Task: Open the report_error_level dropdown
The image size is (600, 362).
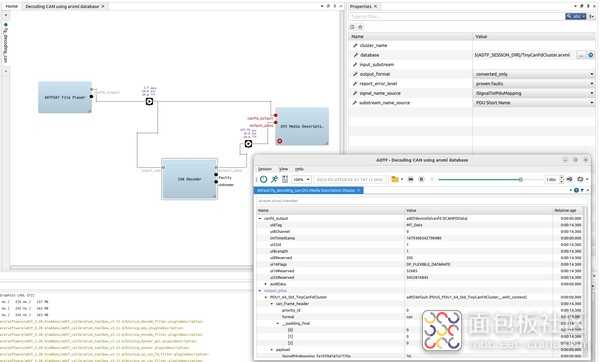Action: [534, 83]
